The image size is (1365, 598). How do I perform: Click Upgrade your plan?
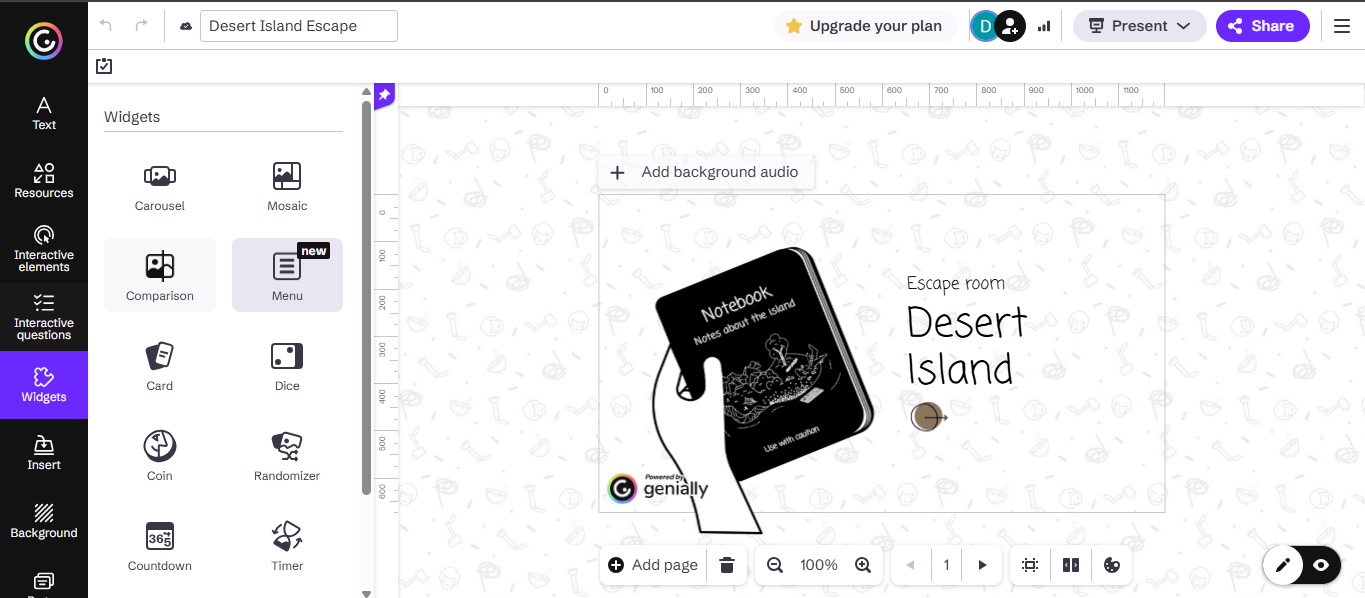point(864,26)
